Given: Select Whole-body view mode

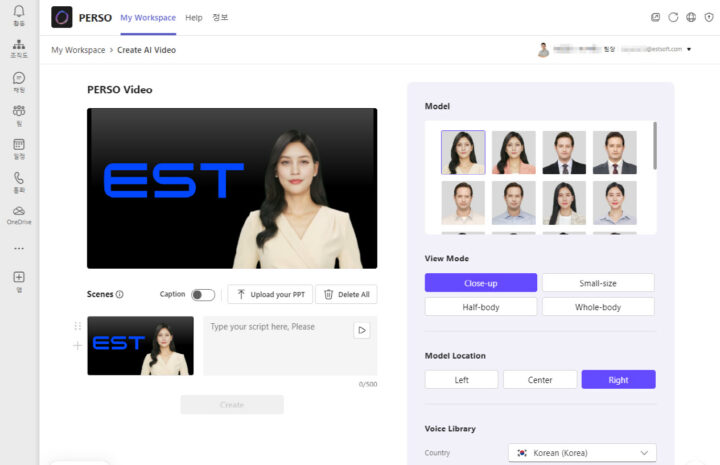Looking at the screenshot, I should pos(598,307).
